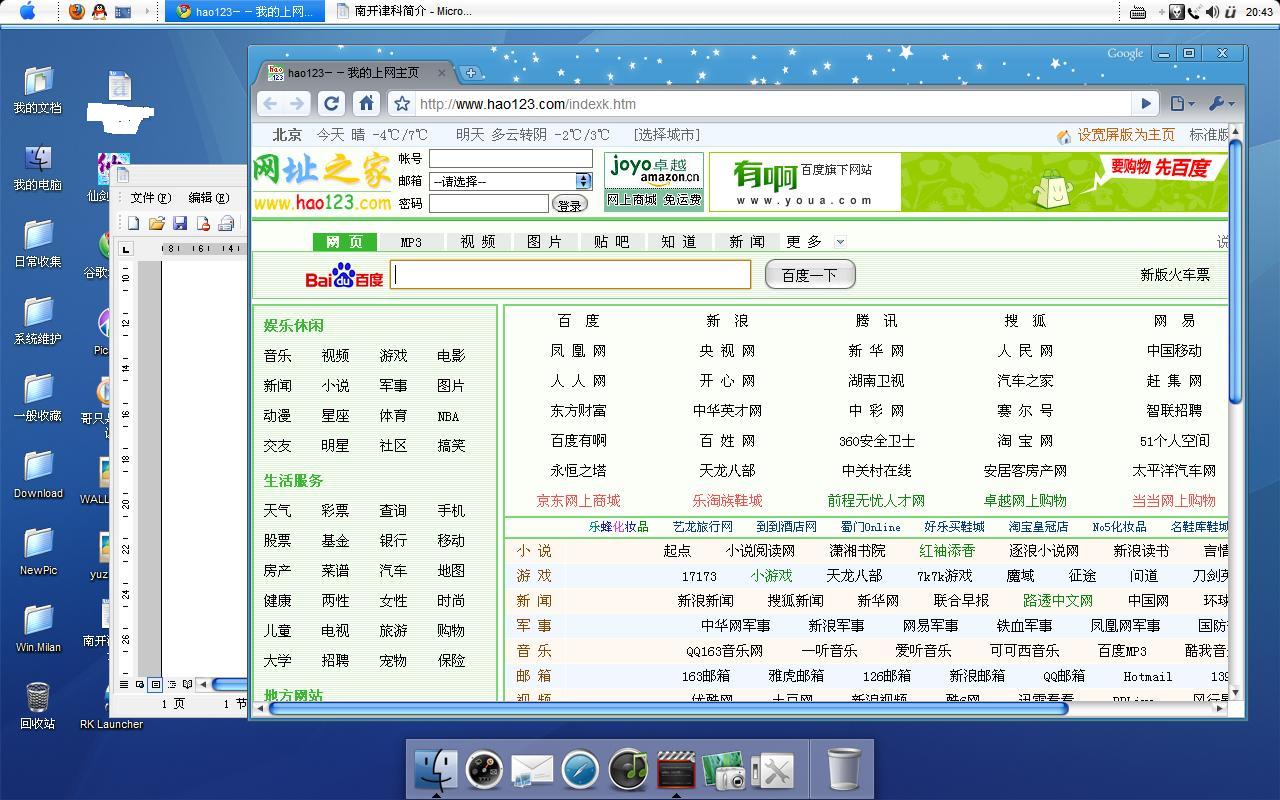Click the address bar showing www.hao123.com

775,104
